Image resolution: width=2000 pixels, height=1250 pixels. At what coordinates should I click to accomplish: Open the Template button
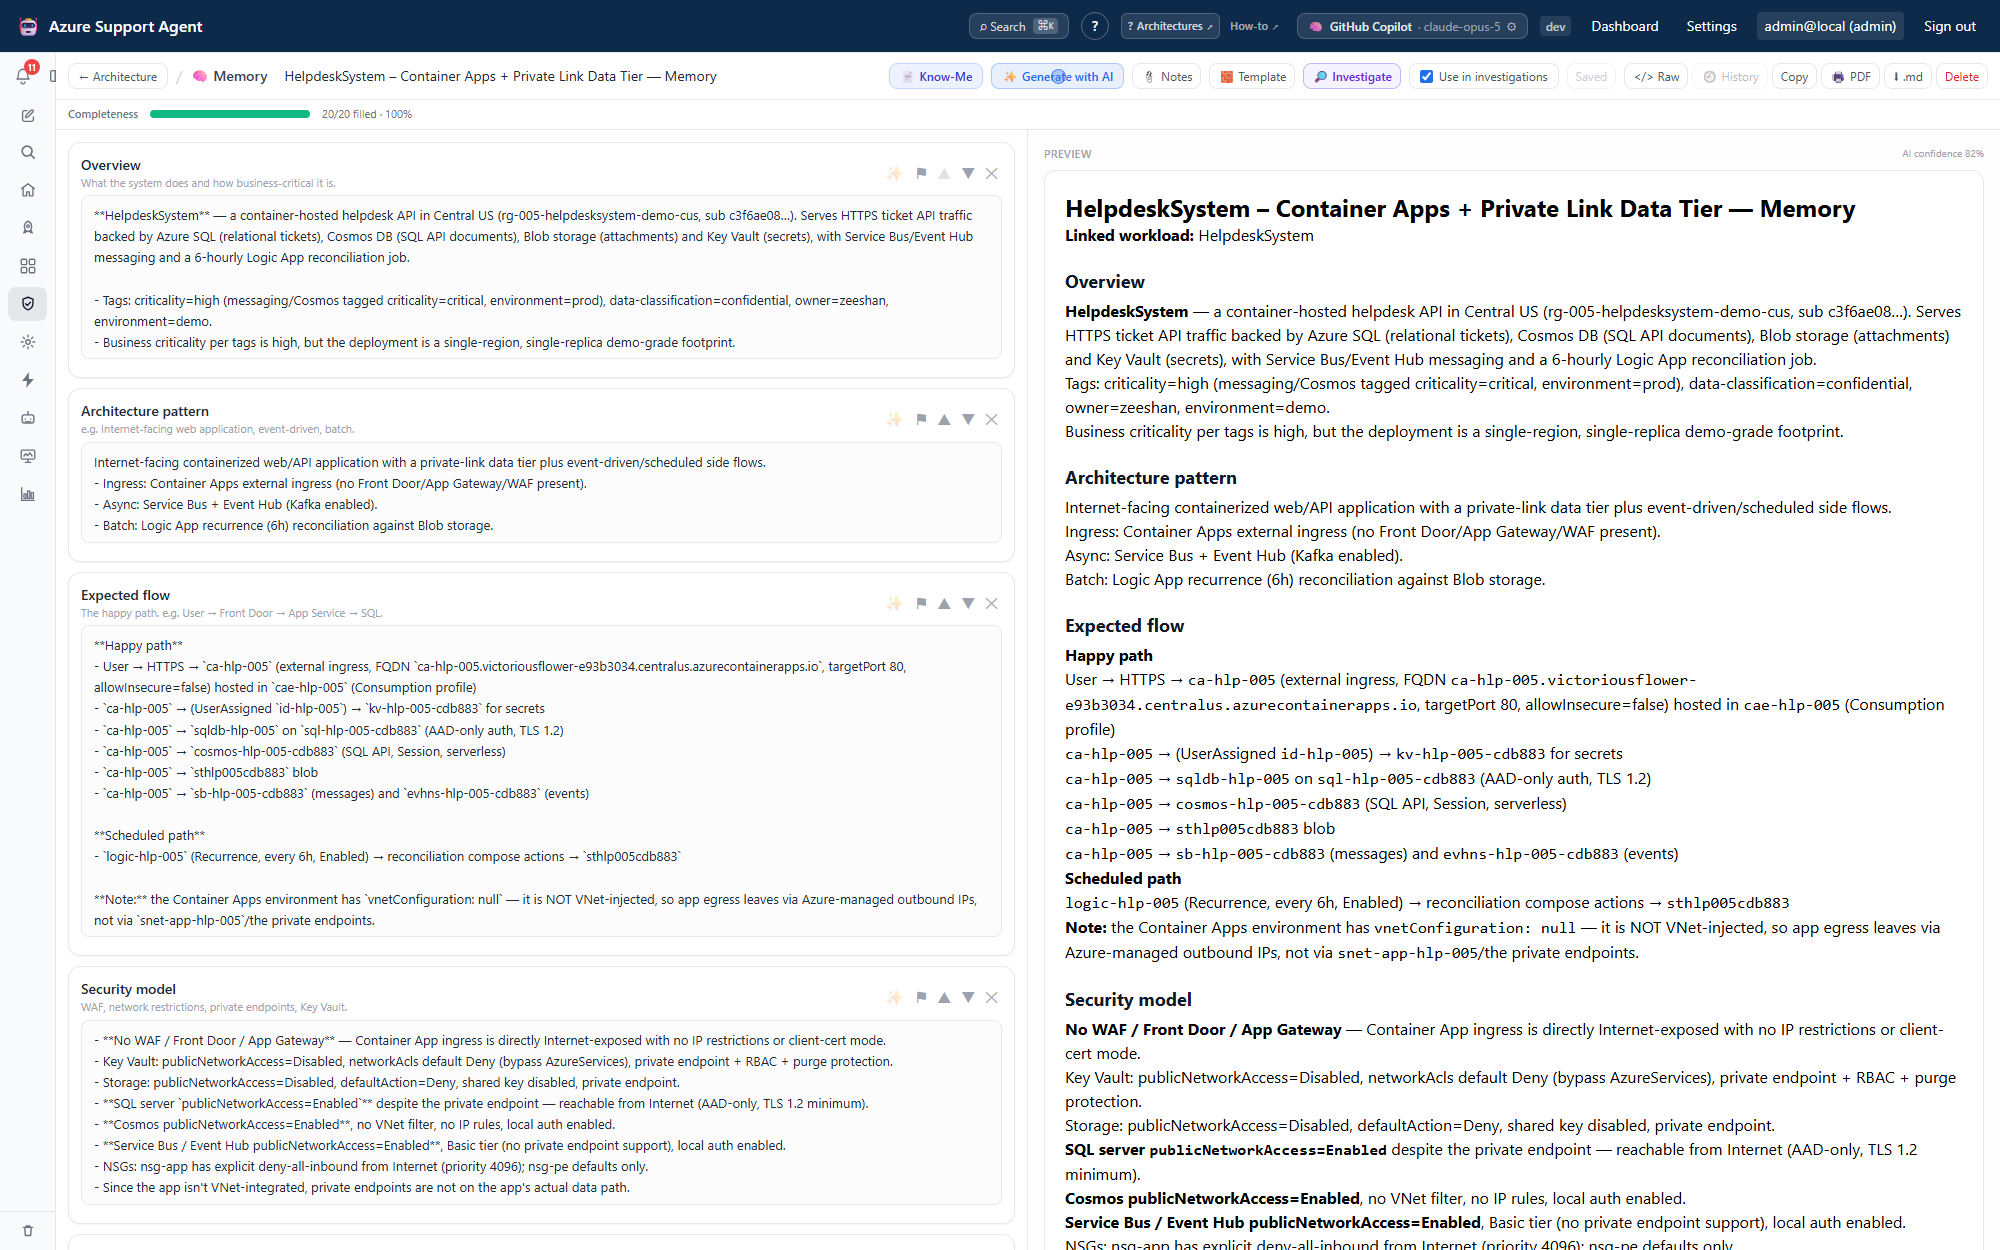(1252, 77)
